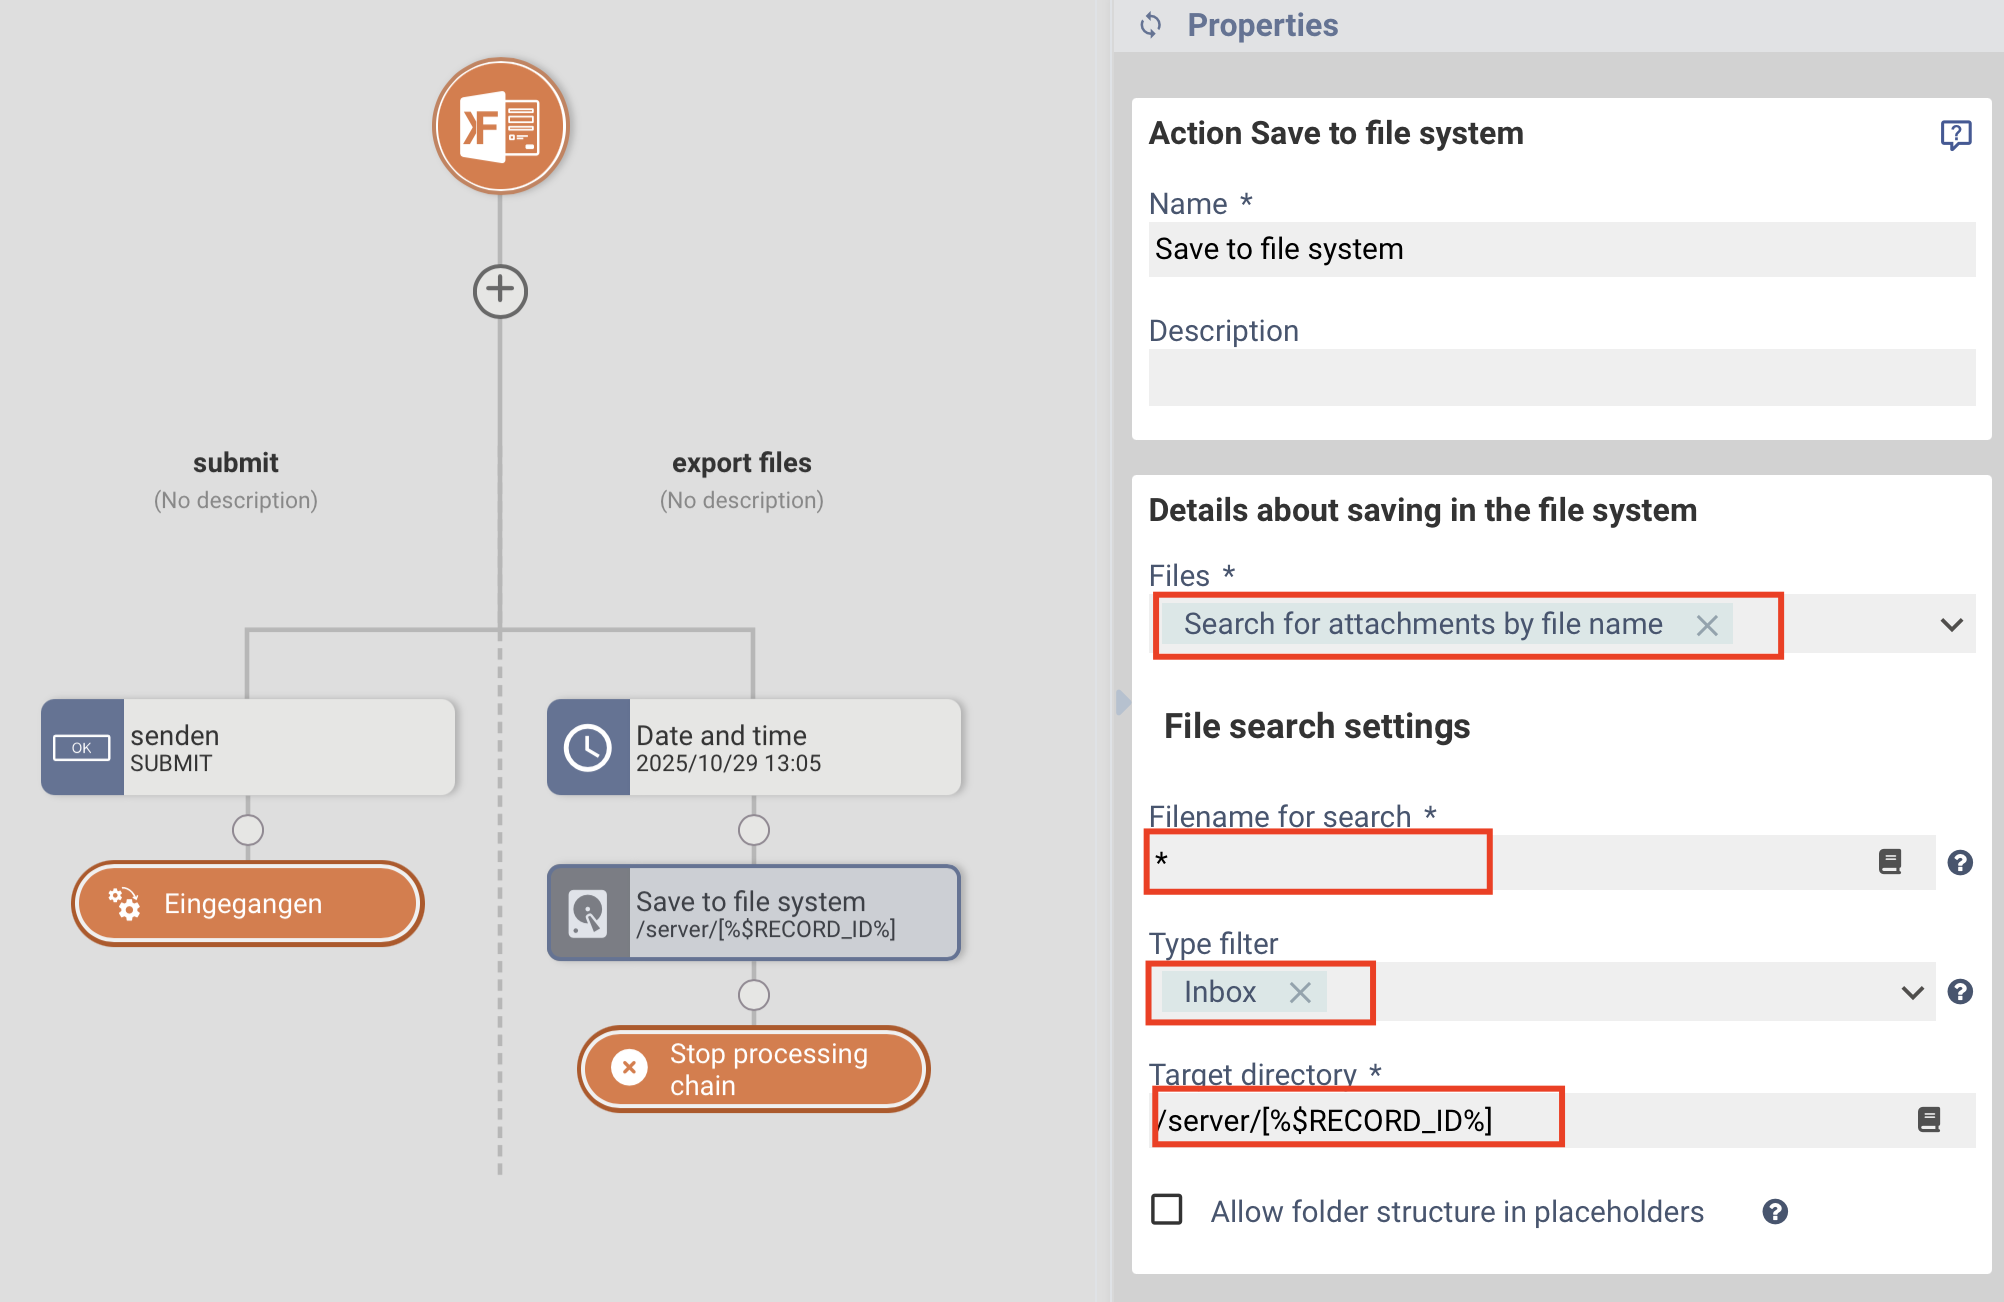Enable Allow folder structure in placeholders
This screenshot has height=1302, width=2004.
(1167, 1210)
